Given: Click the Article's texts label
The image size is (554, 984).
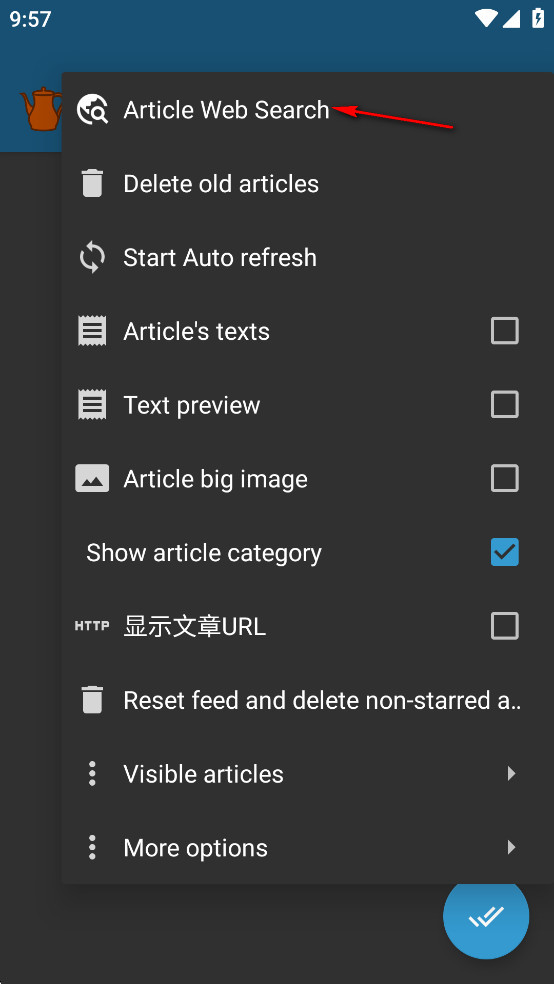Looking at the screenshot, I should click(x=196, y=331).
